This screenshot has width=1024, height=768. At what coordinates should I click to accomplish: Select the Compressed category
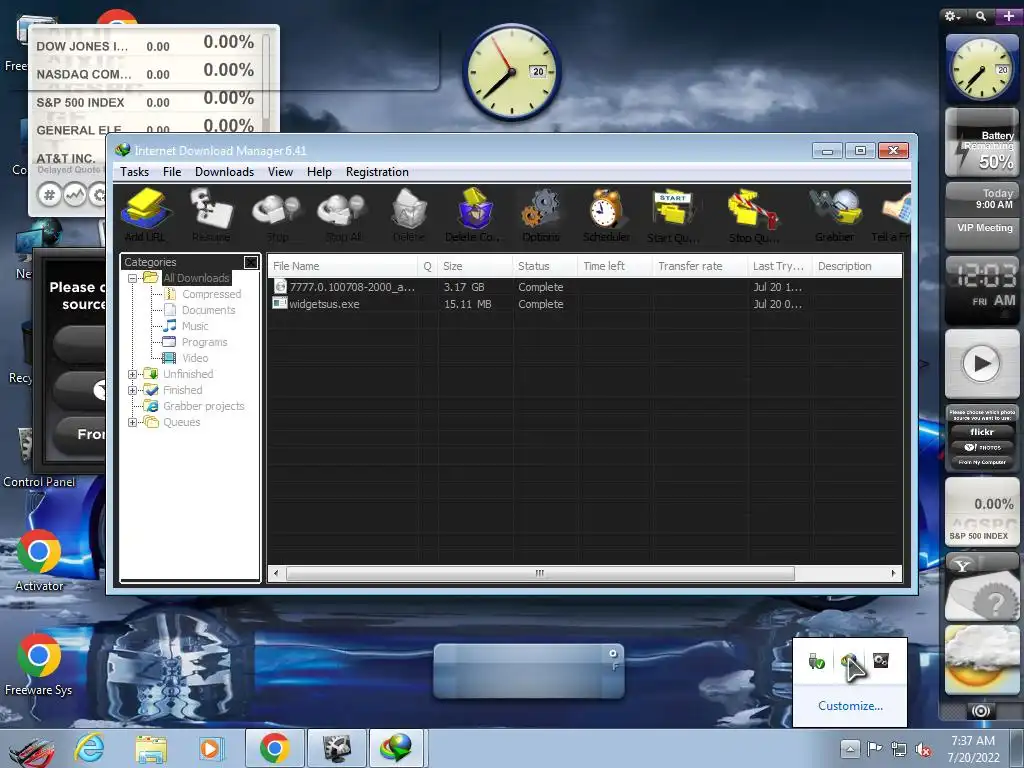coord(211,295)
